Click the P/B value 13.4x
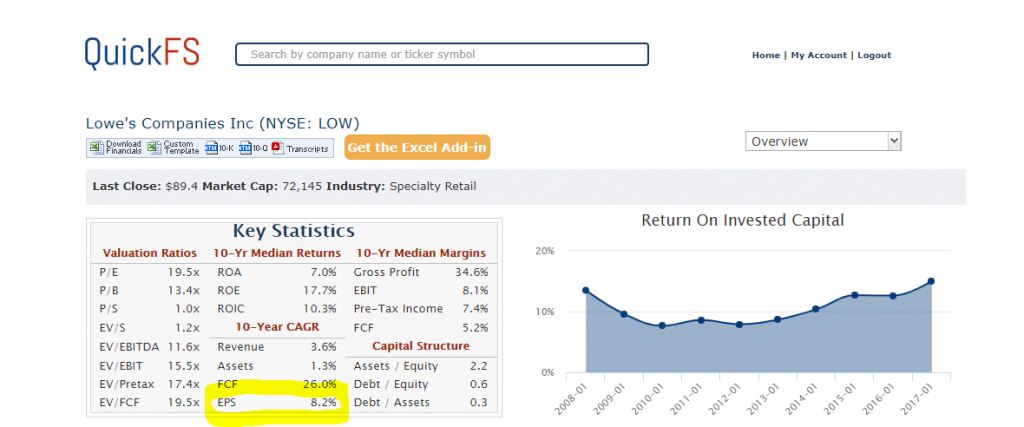Screen dimensions: 1024x427 coord(184,291)
